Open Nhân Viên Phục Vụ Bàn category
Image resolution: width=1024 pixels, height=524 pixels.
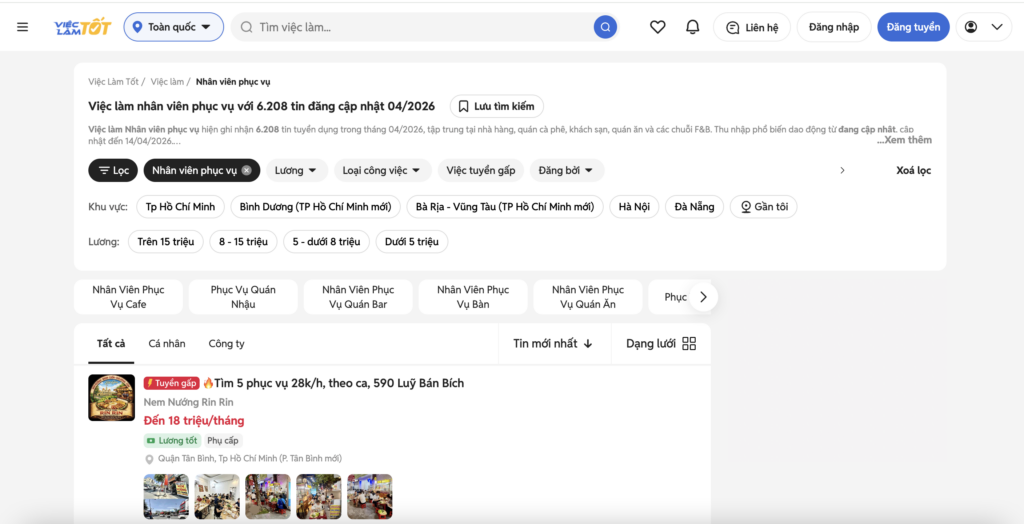pos(473,297)
